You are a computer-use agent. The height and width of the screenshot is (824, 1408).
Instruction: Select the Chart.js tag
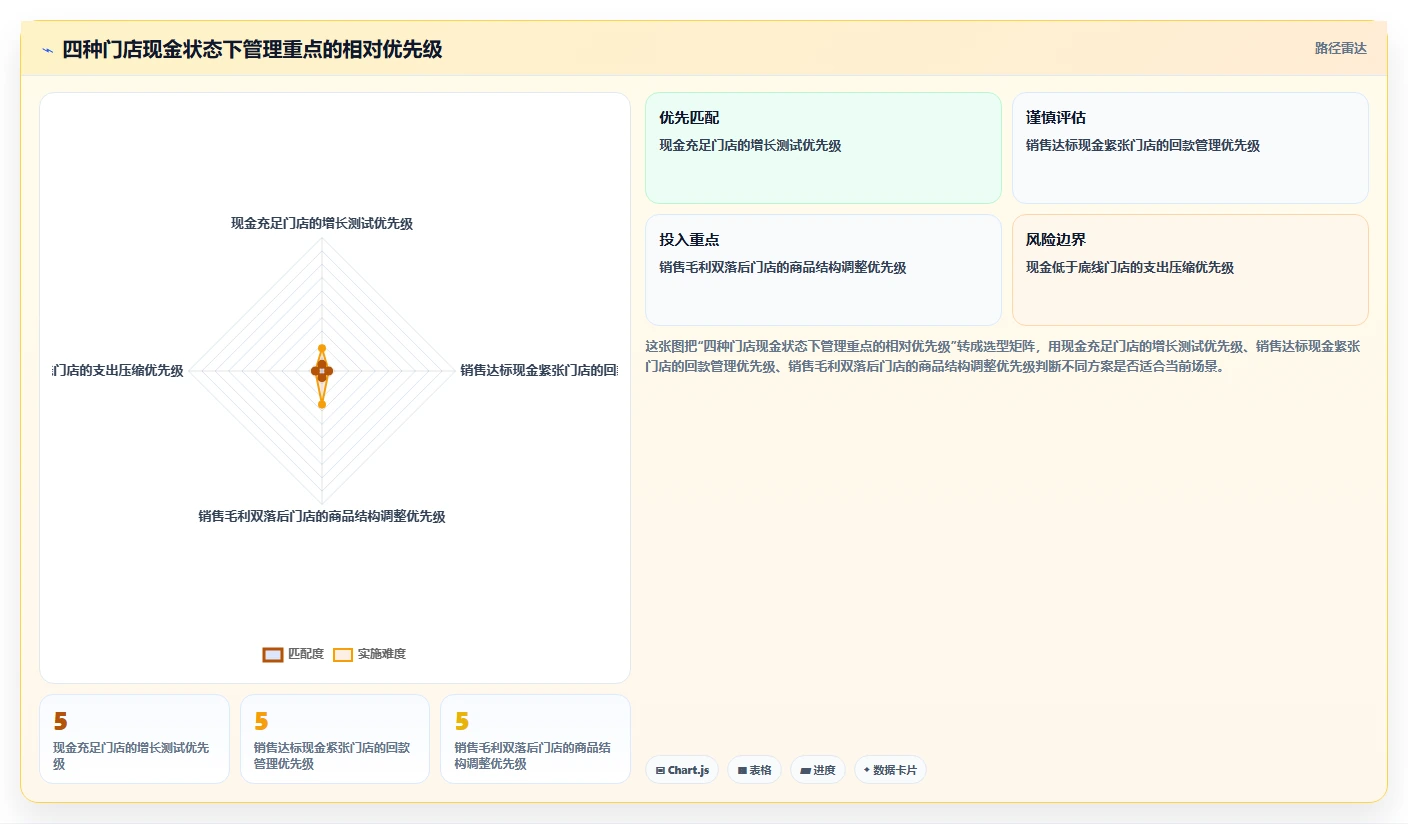682,770
